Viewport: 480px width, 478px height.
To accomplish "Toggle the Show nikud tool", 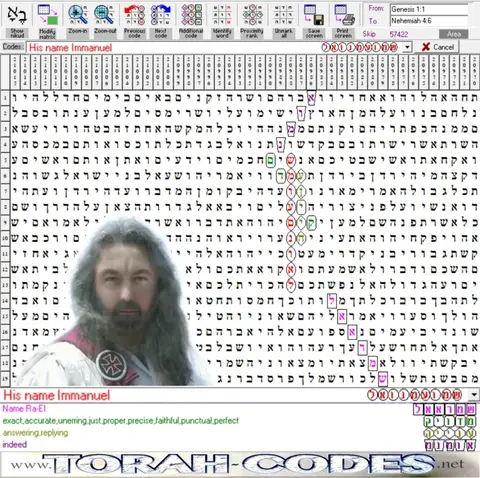I will tap(17, 20).
